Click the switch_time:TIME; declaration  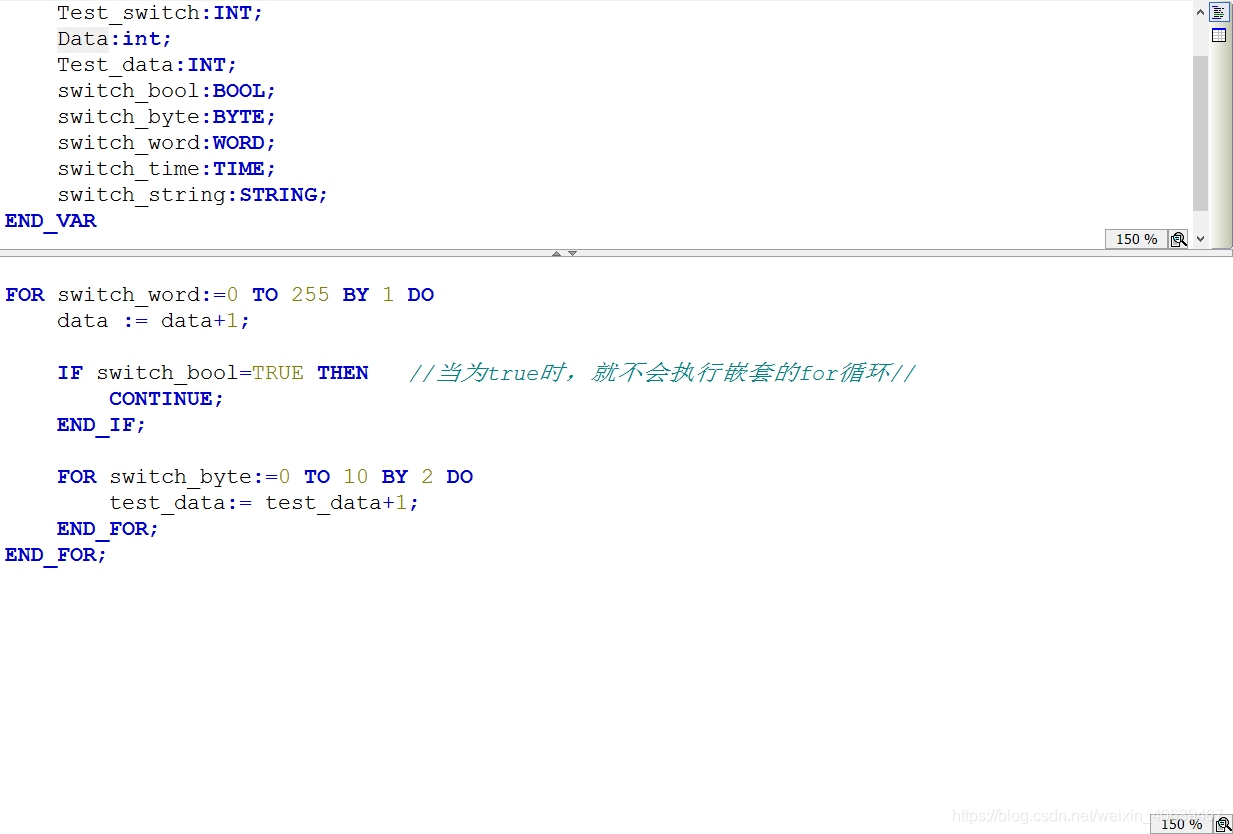(166, 169)
